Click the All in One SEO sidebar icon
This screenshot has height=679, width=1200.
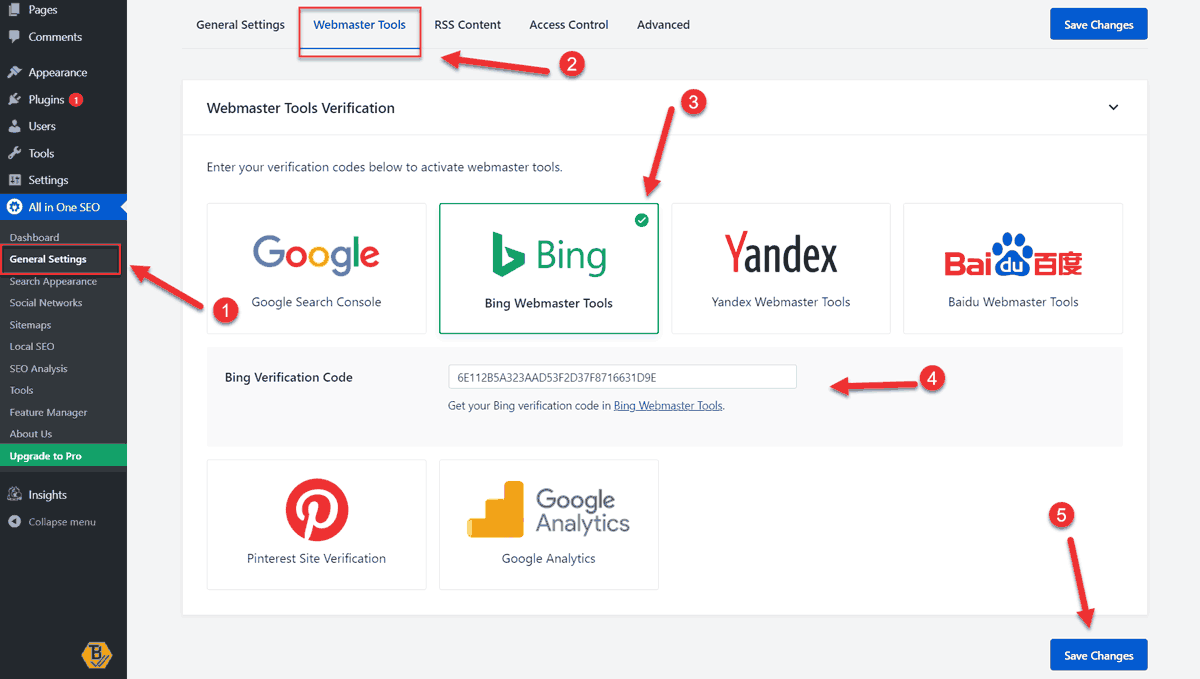tap(14, 207)
